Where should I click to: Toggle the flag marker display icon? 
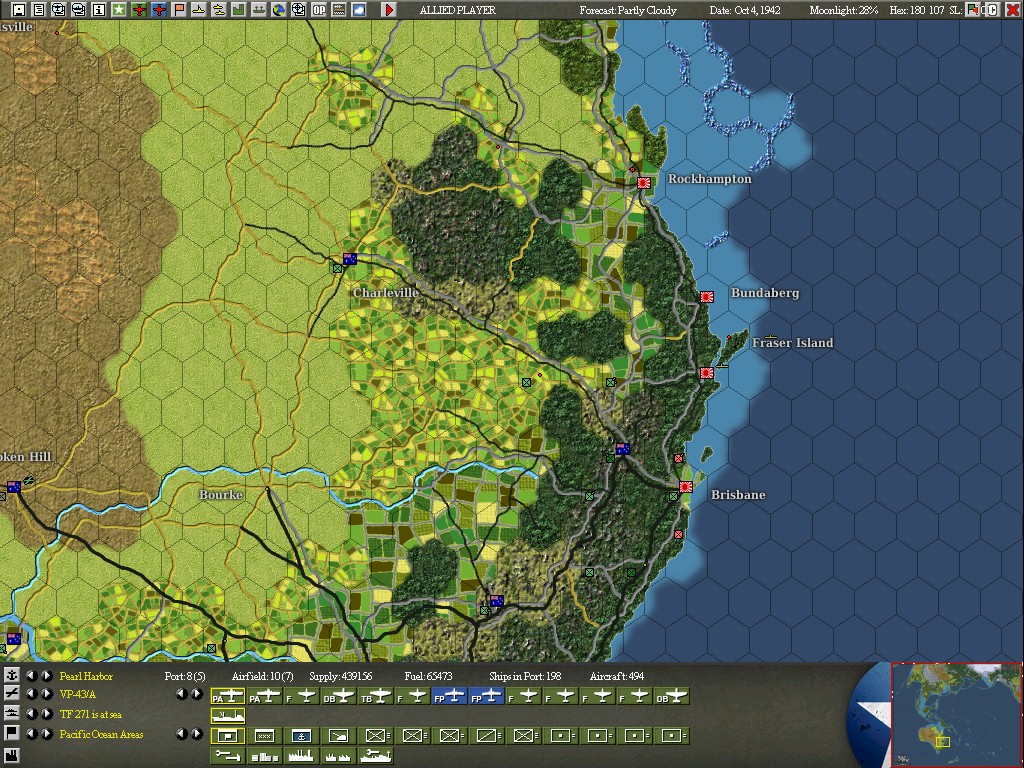(x=180, y=9)
